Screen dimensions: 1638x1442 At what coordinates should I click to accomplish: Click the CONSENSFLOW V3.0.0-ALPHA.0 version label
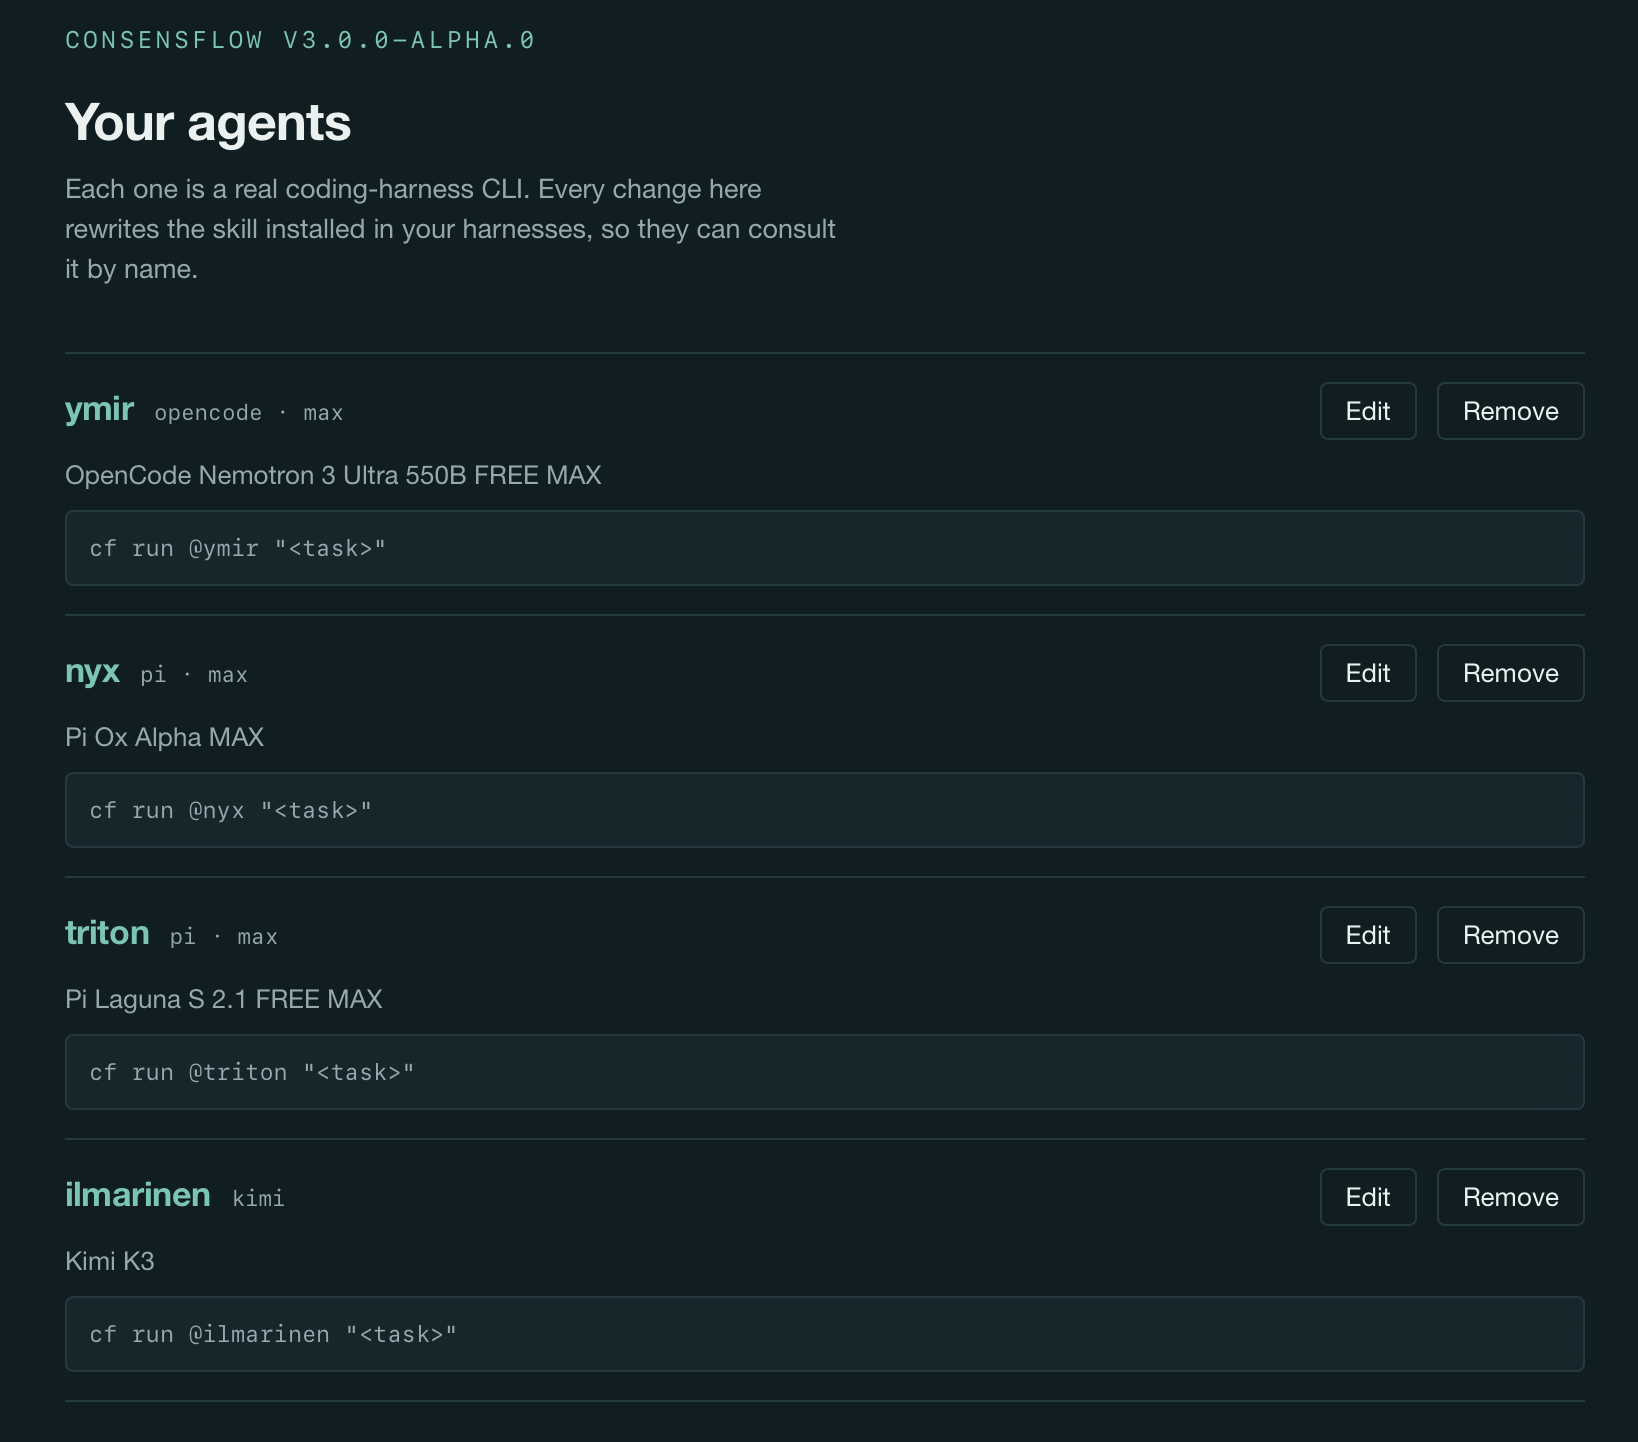coord(300,40)
